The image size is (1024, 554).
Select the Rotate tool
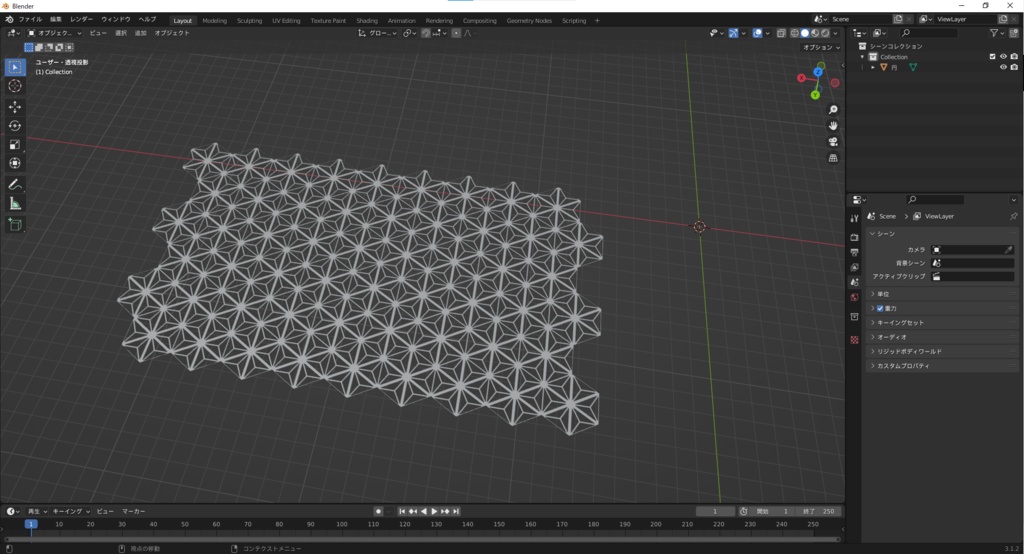tap(15, 125)
